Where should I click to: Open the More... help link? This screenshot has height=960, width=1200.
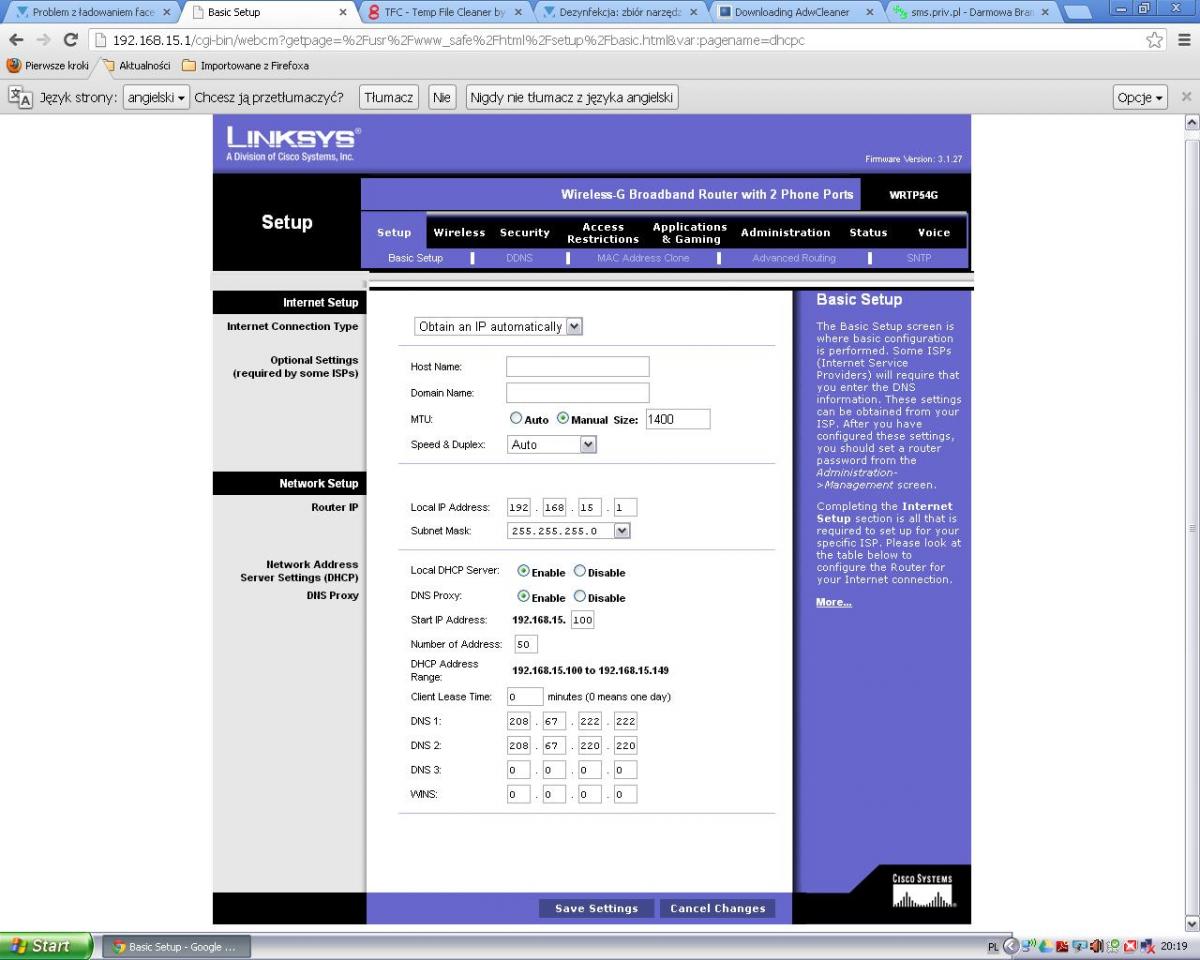834,602
